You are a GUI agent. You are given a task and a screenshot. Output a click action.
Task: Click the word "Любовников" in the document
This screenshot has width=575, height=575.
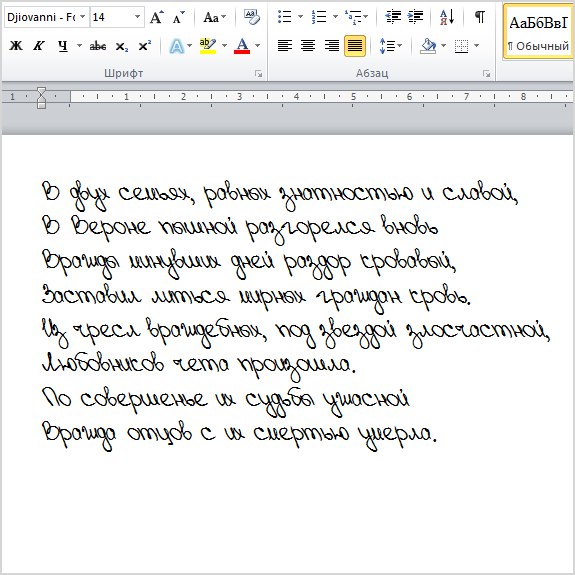point(103,363)
